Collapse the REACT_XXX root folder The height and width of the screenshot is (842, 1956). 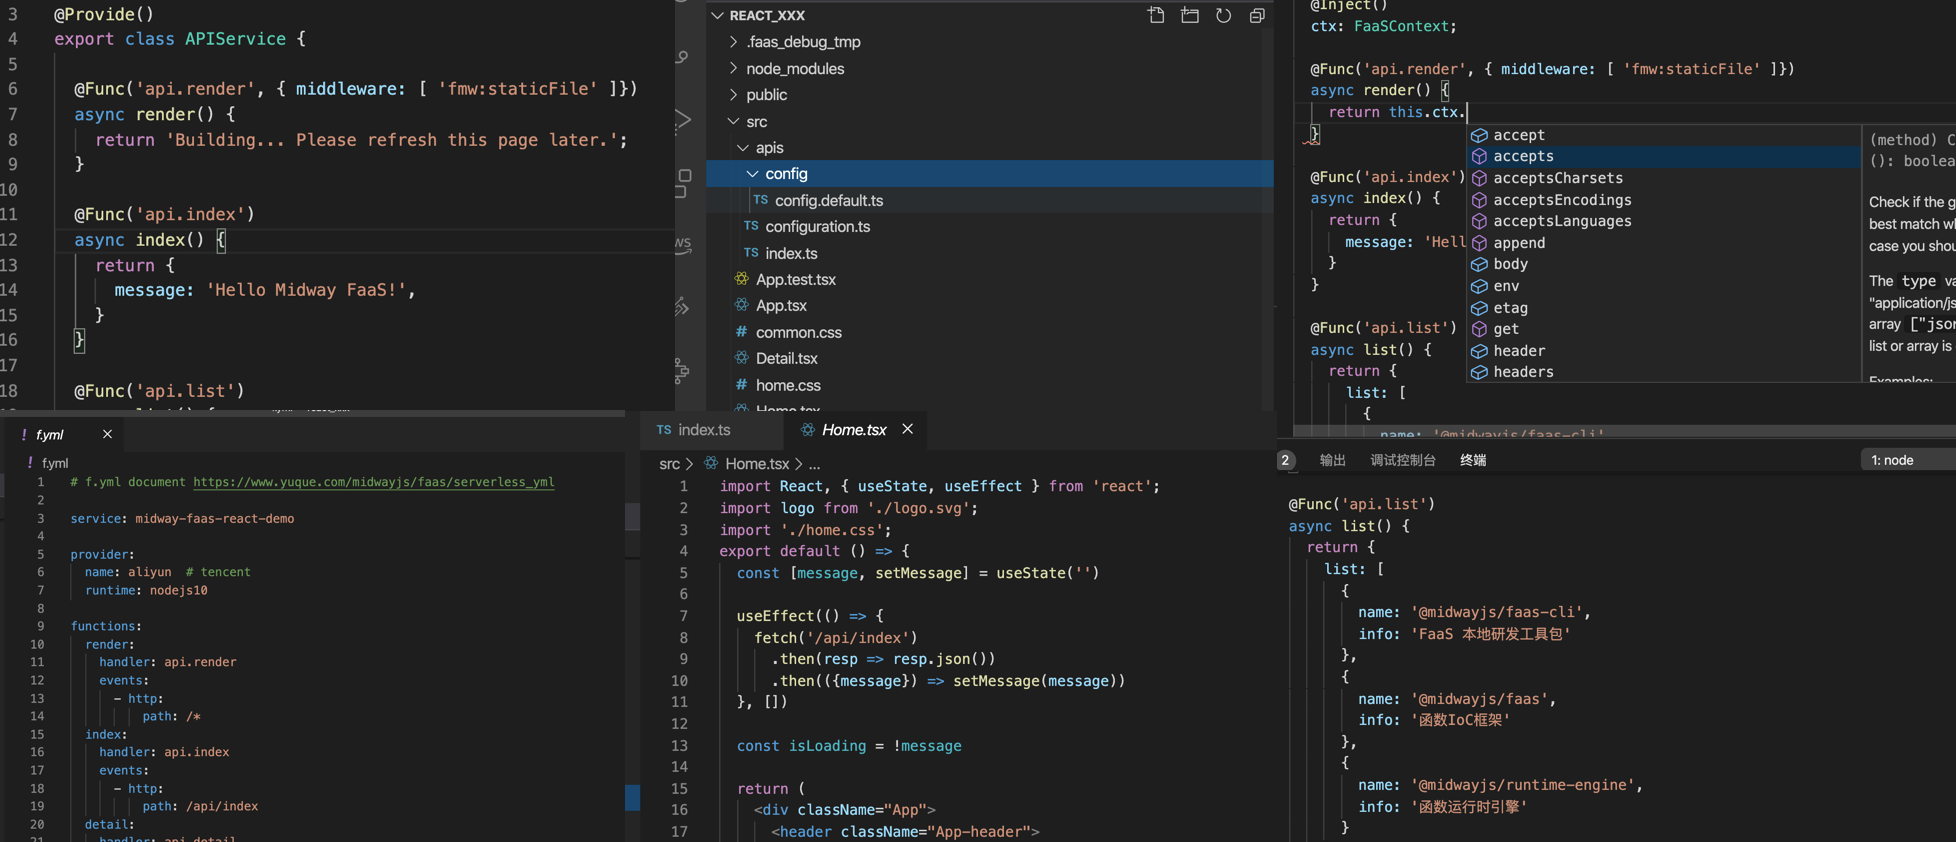tap(717, 15)
